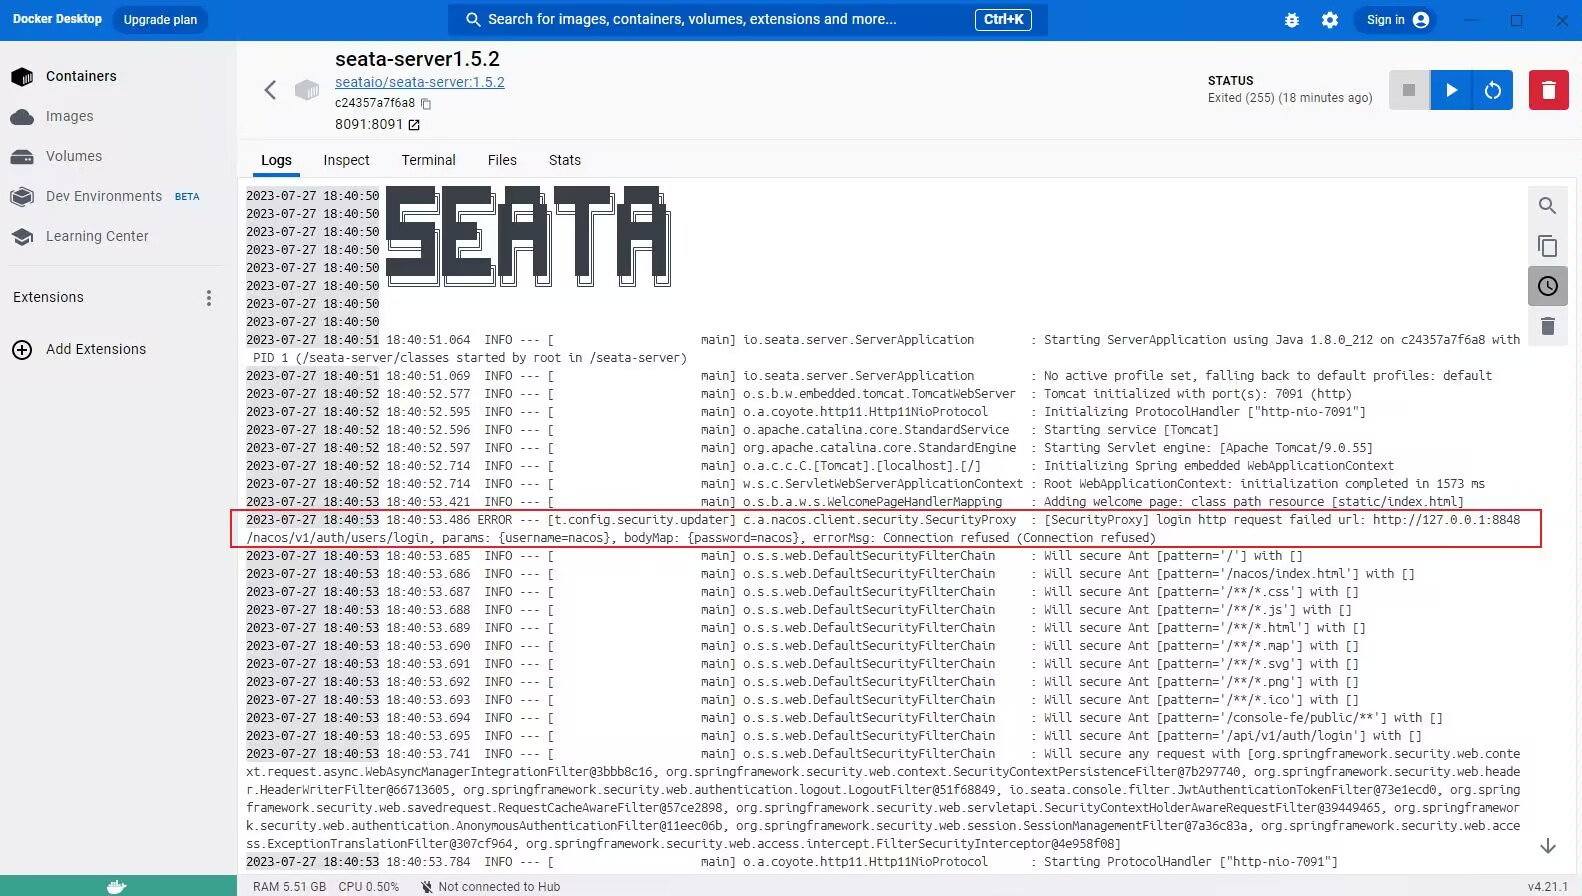Open the Containers section
The width and height of the screenshot is (1582, 896).
[x=81, y=76]
